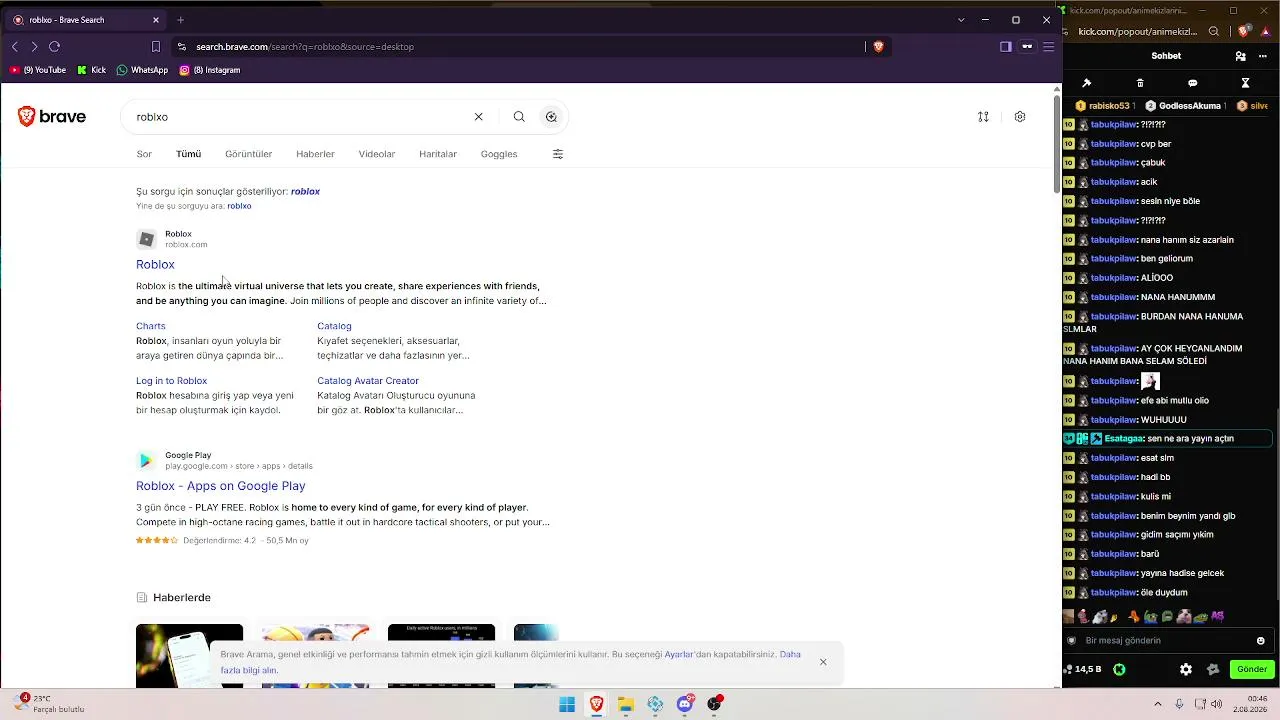This screenshot has height=720, width=1280.
Task: Show hidden system tray icons
Action: [x=1158, y=704]
